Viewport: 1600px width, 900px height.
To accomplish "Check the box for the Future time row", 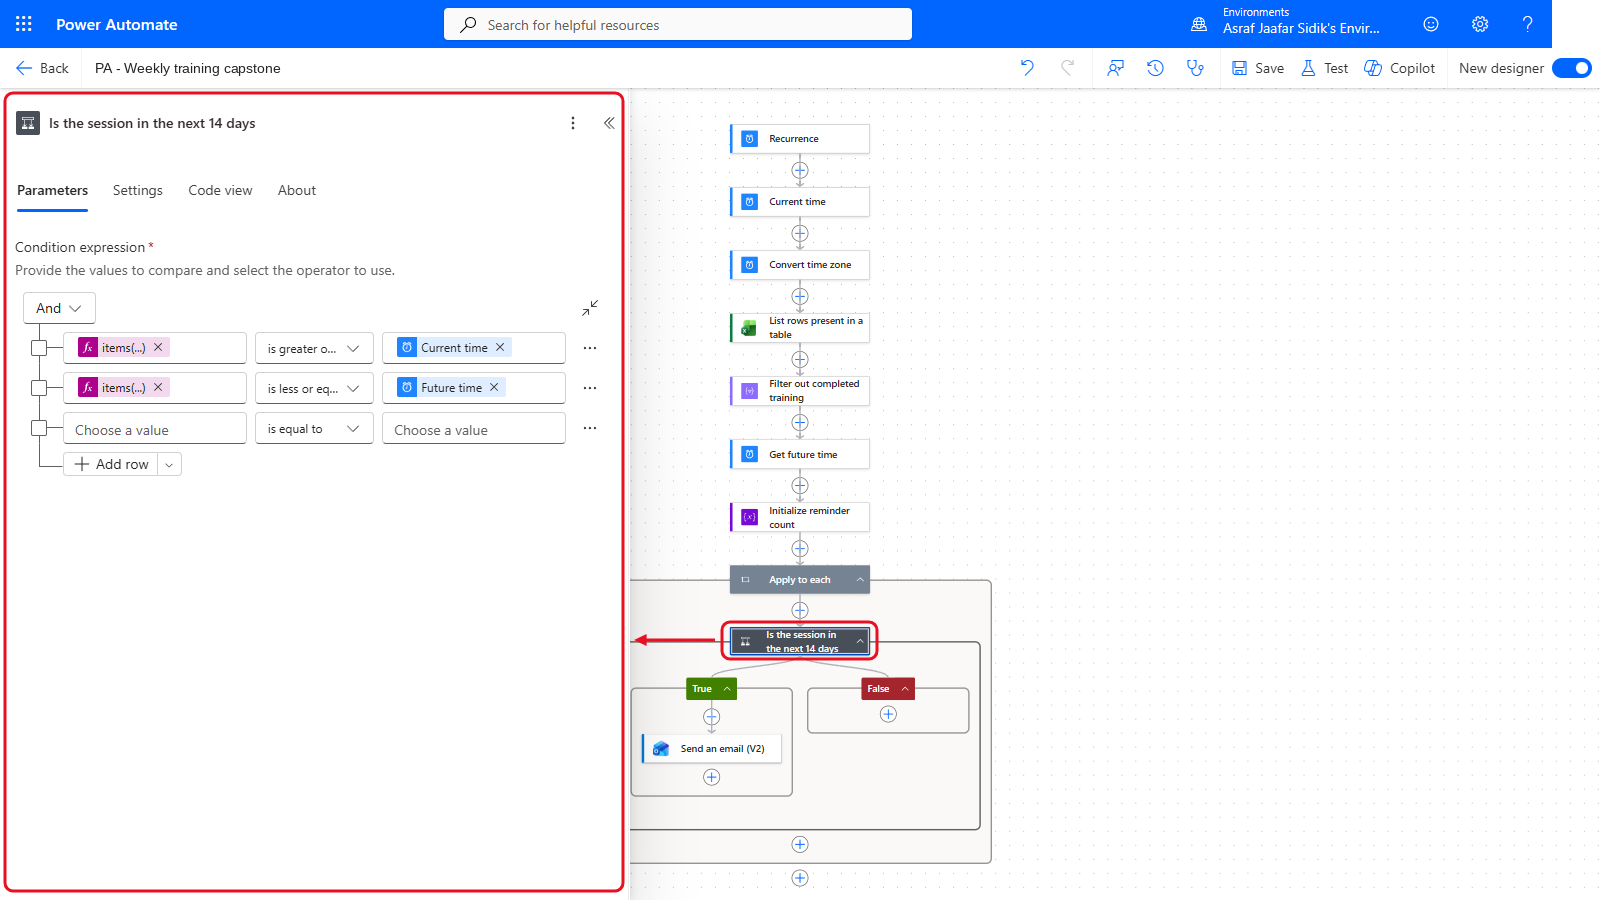I will pyautogui.click(x=39, y=388).
